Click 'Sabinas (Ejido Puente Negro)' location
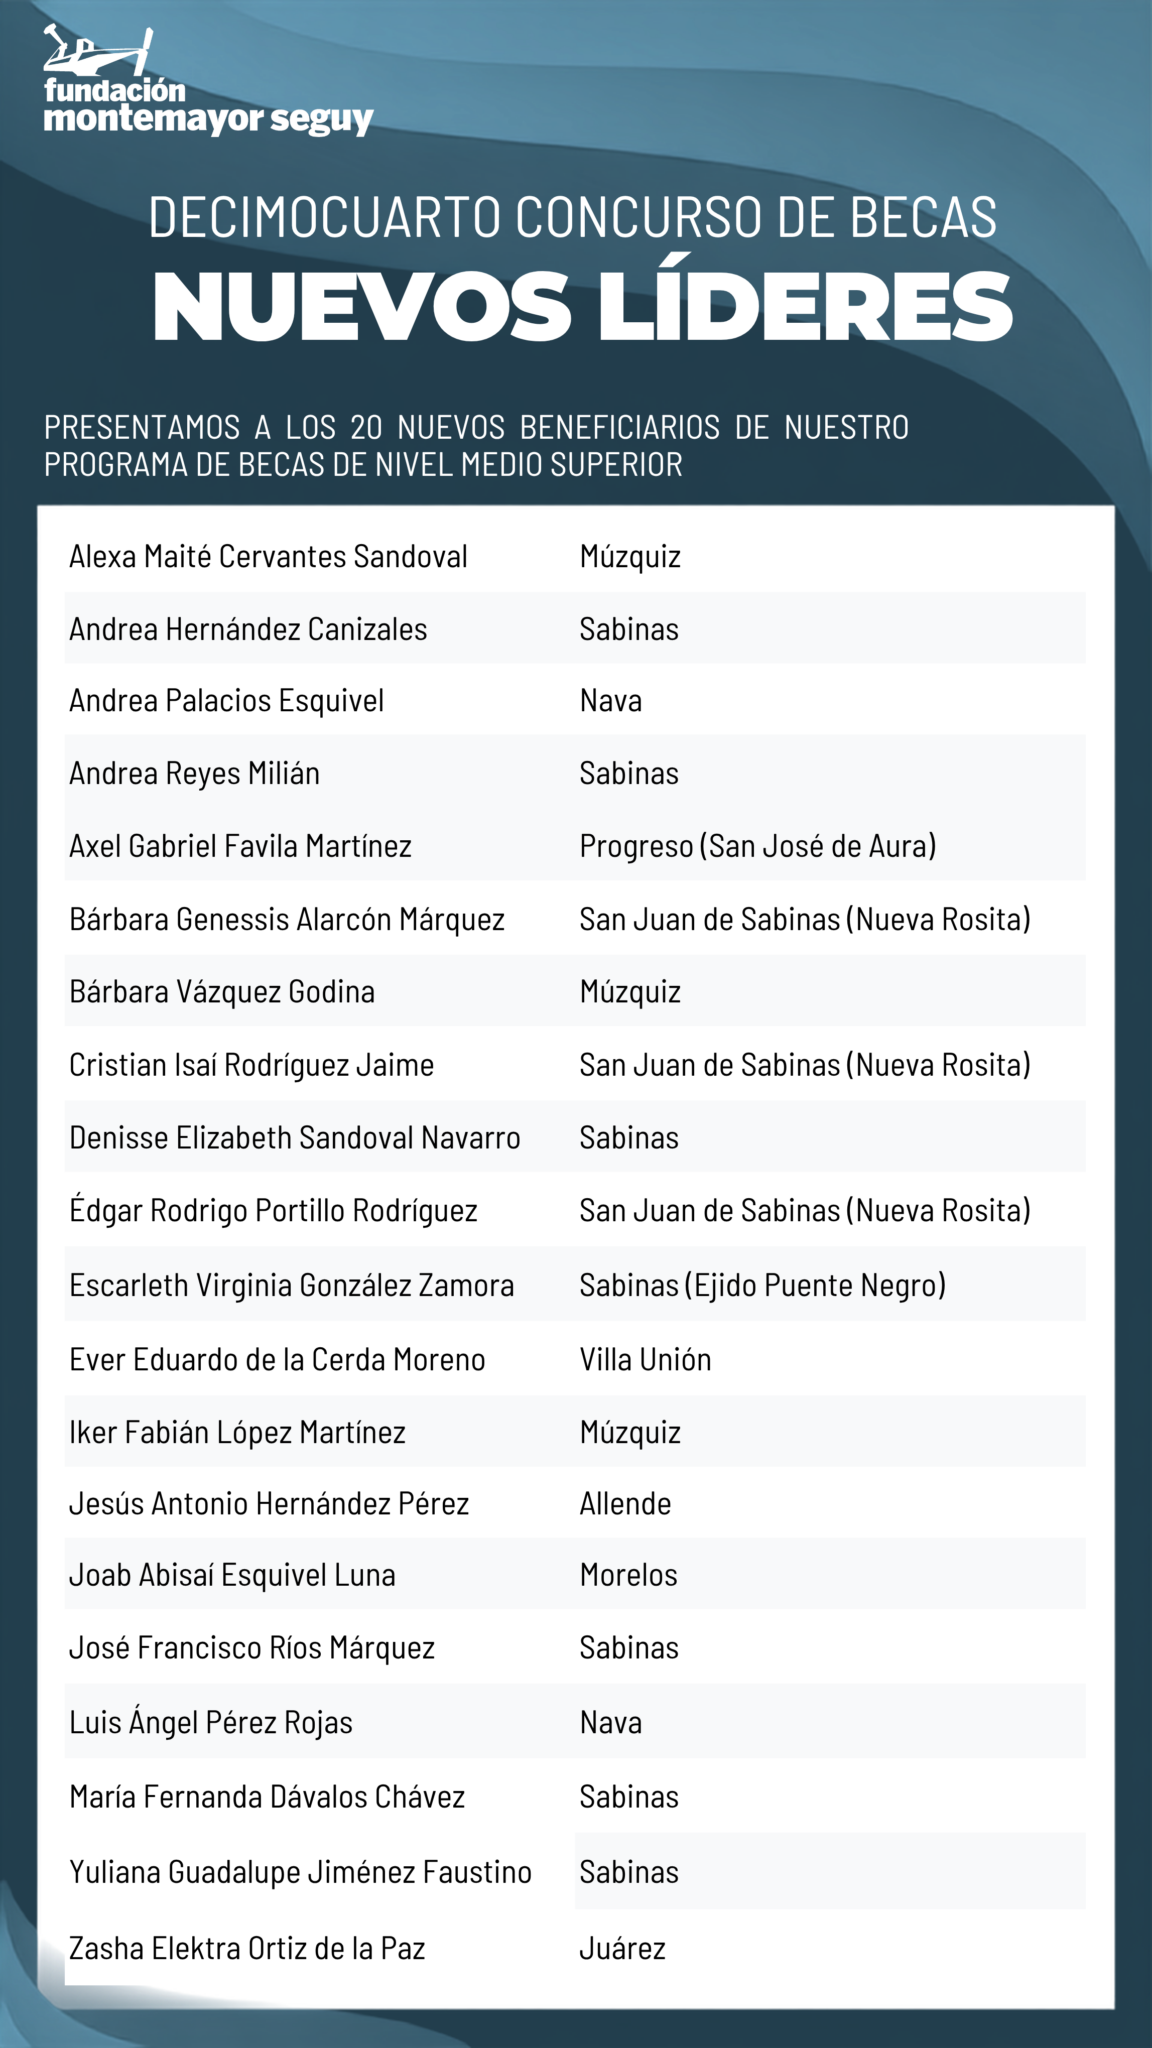This screenshot has height=2048, width=1152. point(763,1285)
